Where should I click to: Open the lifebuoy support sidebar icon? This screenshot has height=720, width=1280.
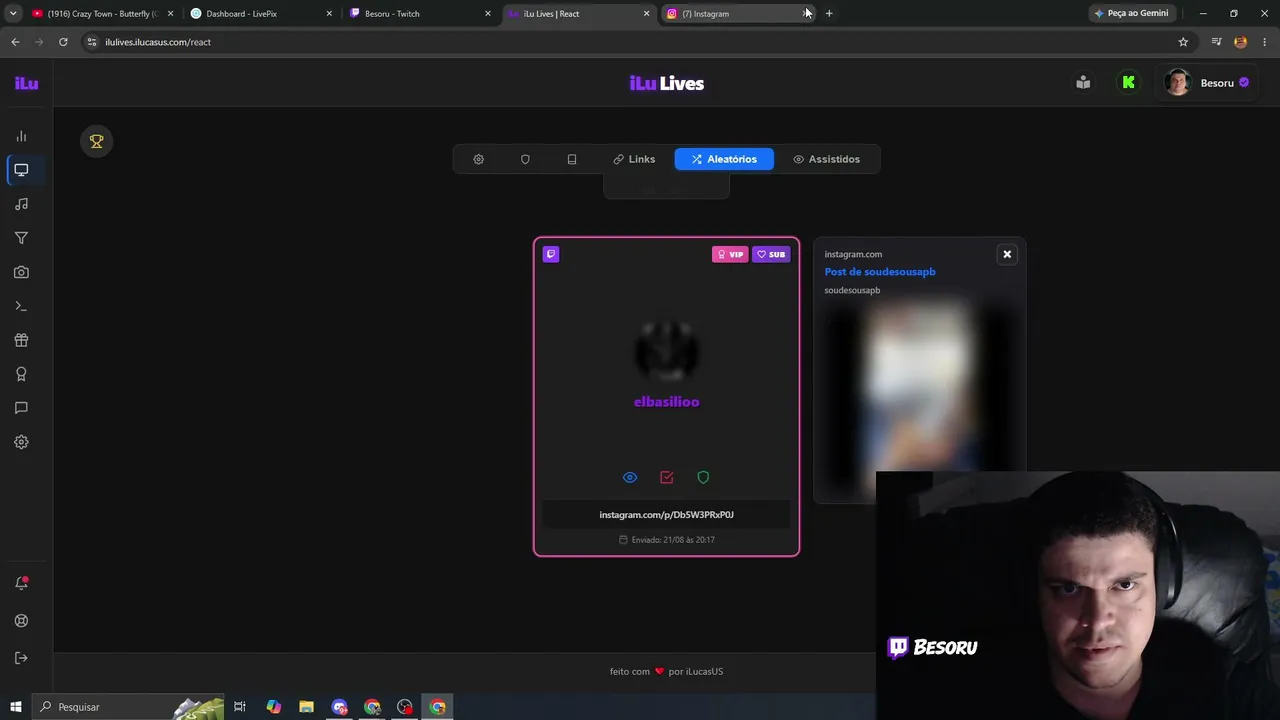click(x=21, y=621)
